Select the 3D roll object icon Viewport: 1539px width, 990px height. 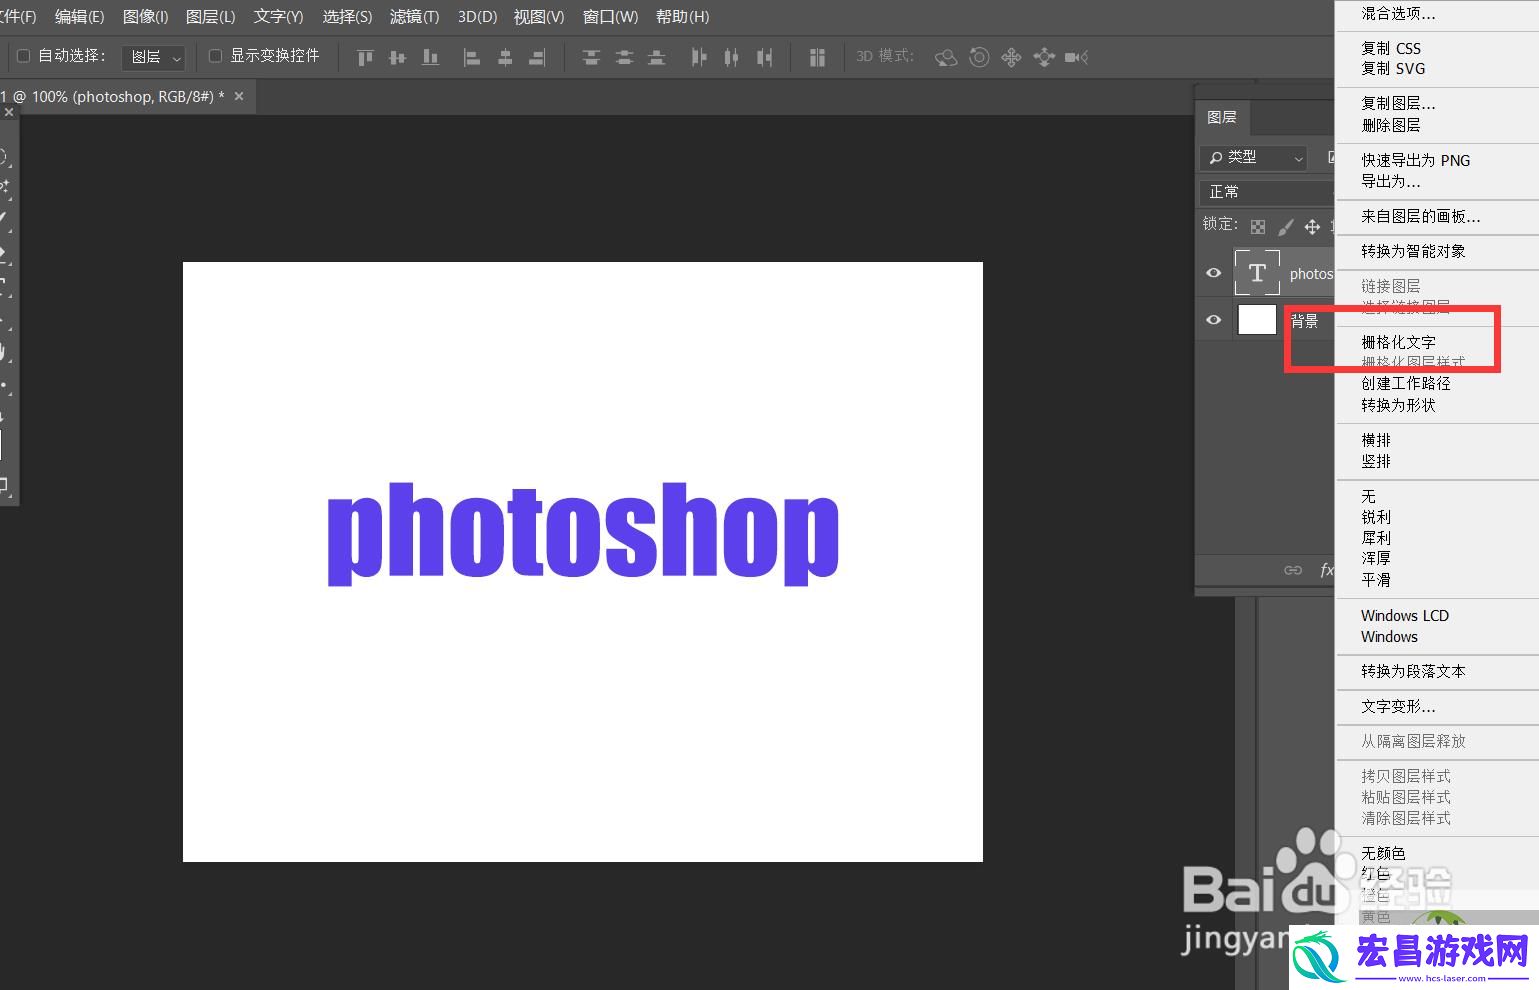pyautogui.click(x=980, y=57)
